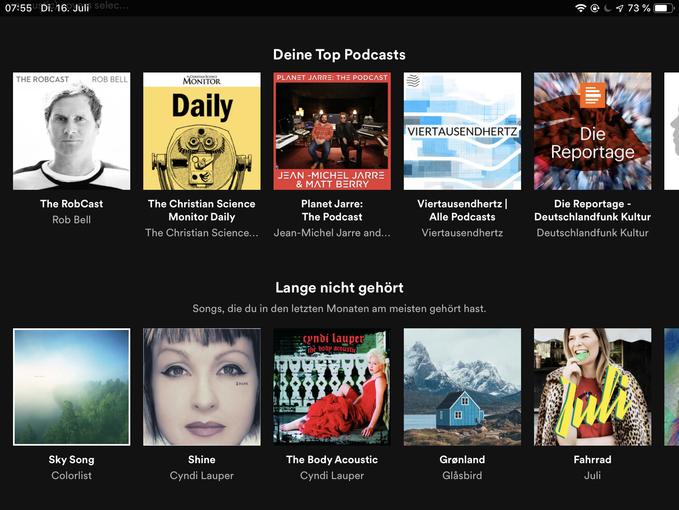Tap the 07:55 clock in status bar

pos(18,8)
